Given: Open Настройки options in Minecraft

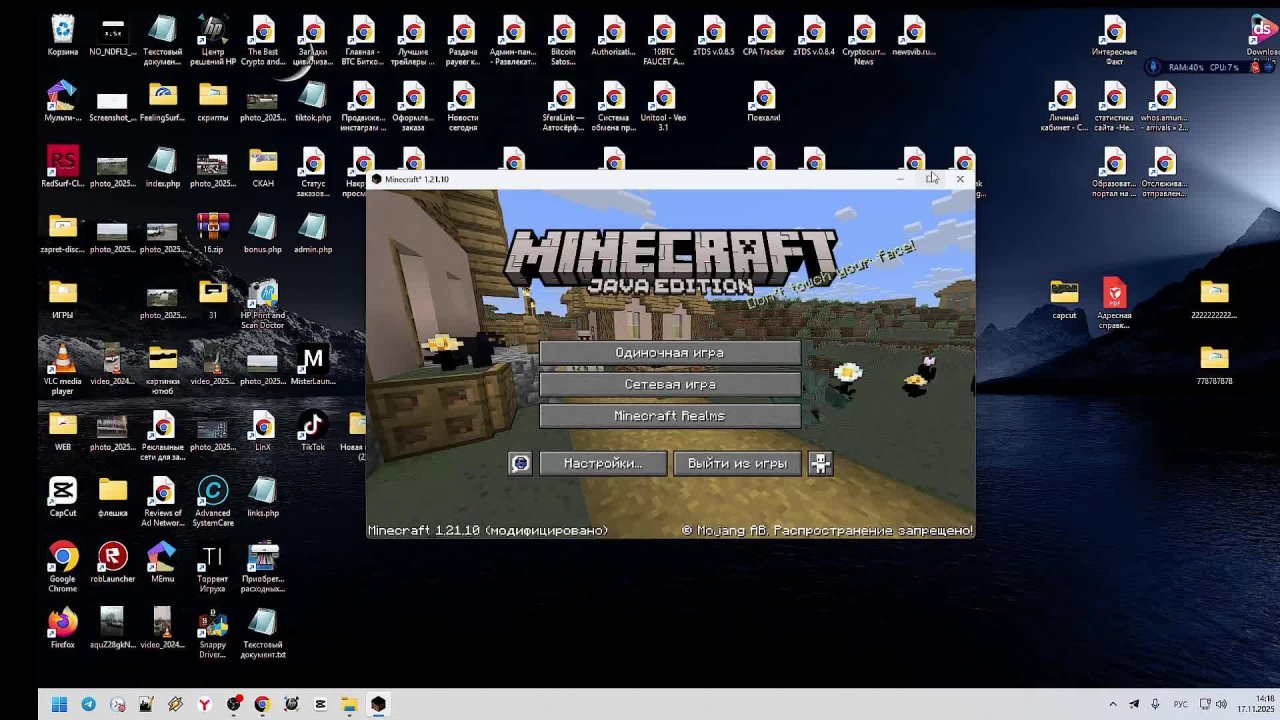Looking at the screenshot, I should pyautogui.click(x=602, y=464).
